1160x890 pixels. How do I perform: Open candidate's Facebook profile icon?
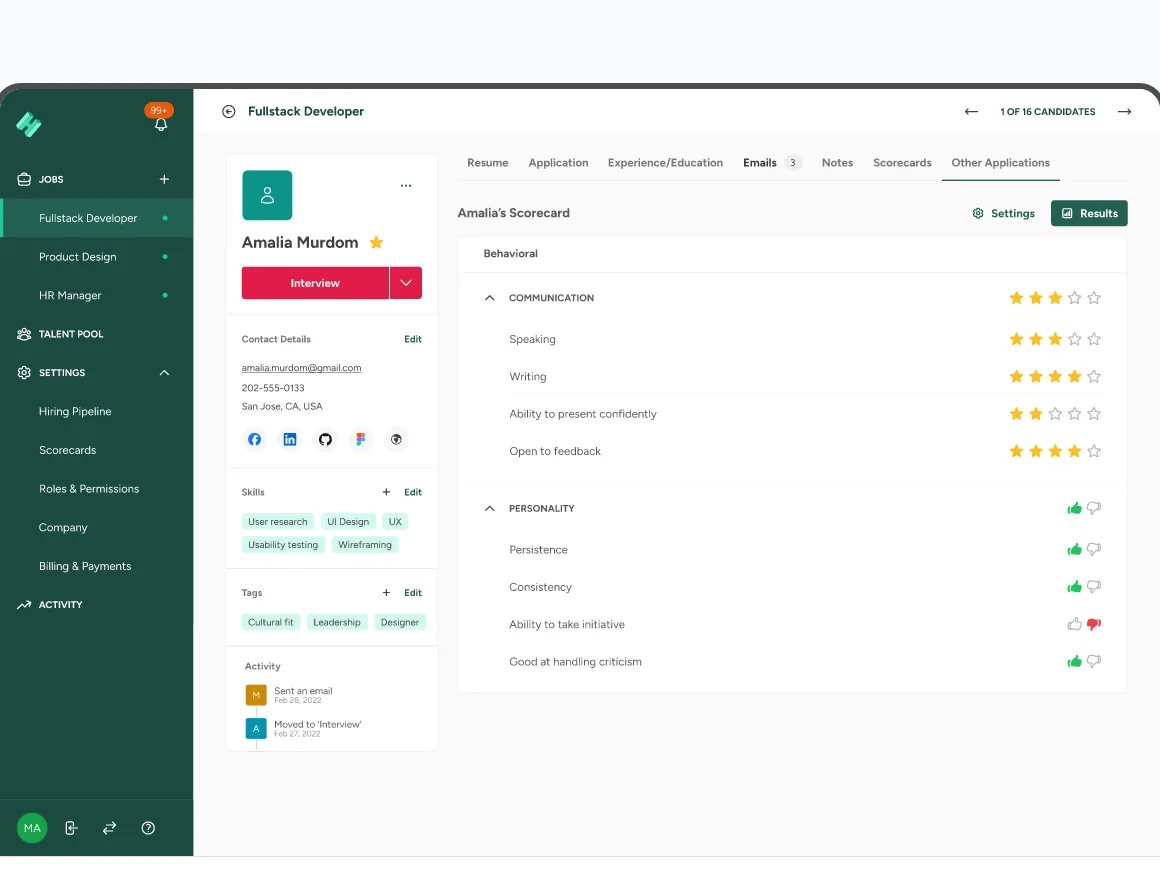pyautogui.click(x=254, y=439)
